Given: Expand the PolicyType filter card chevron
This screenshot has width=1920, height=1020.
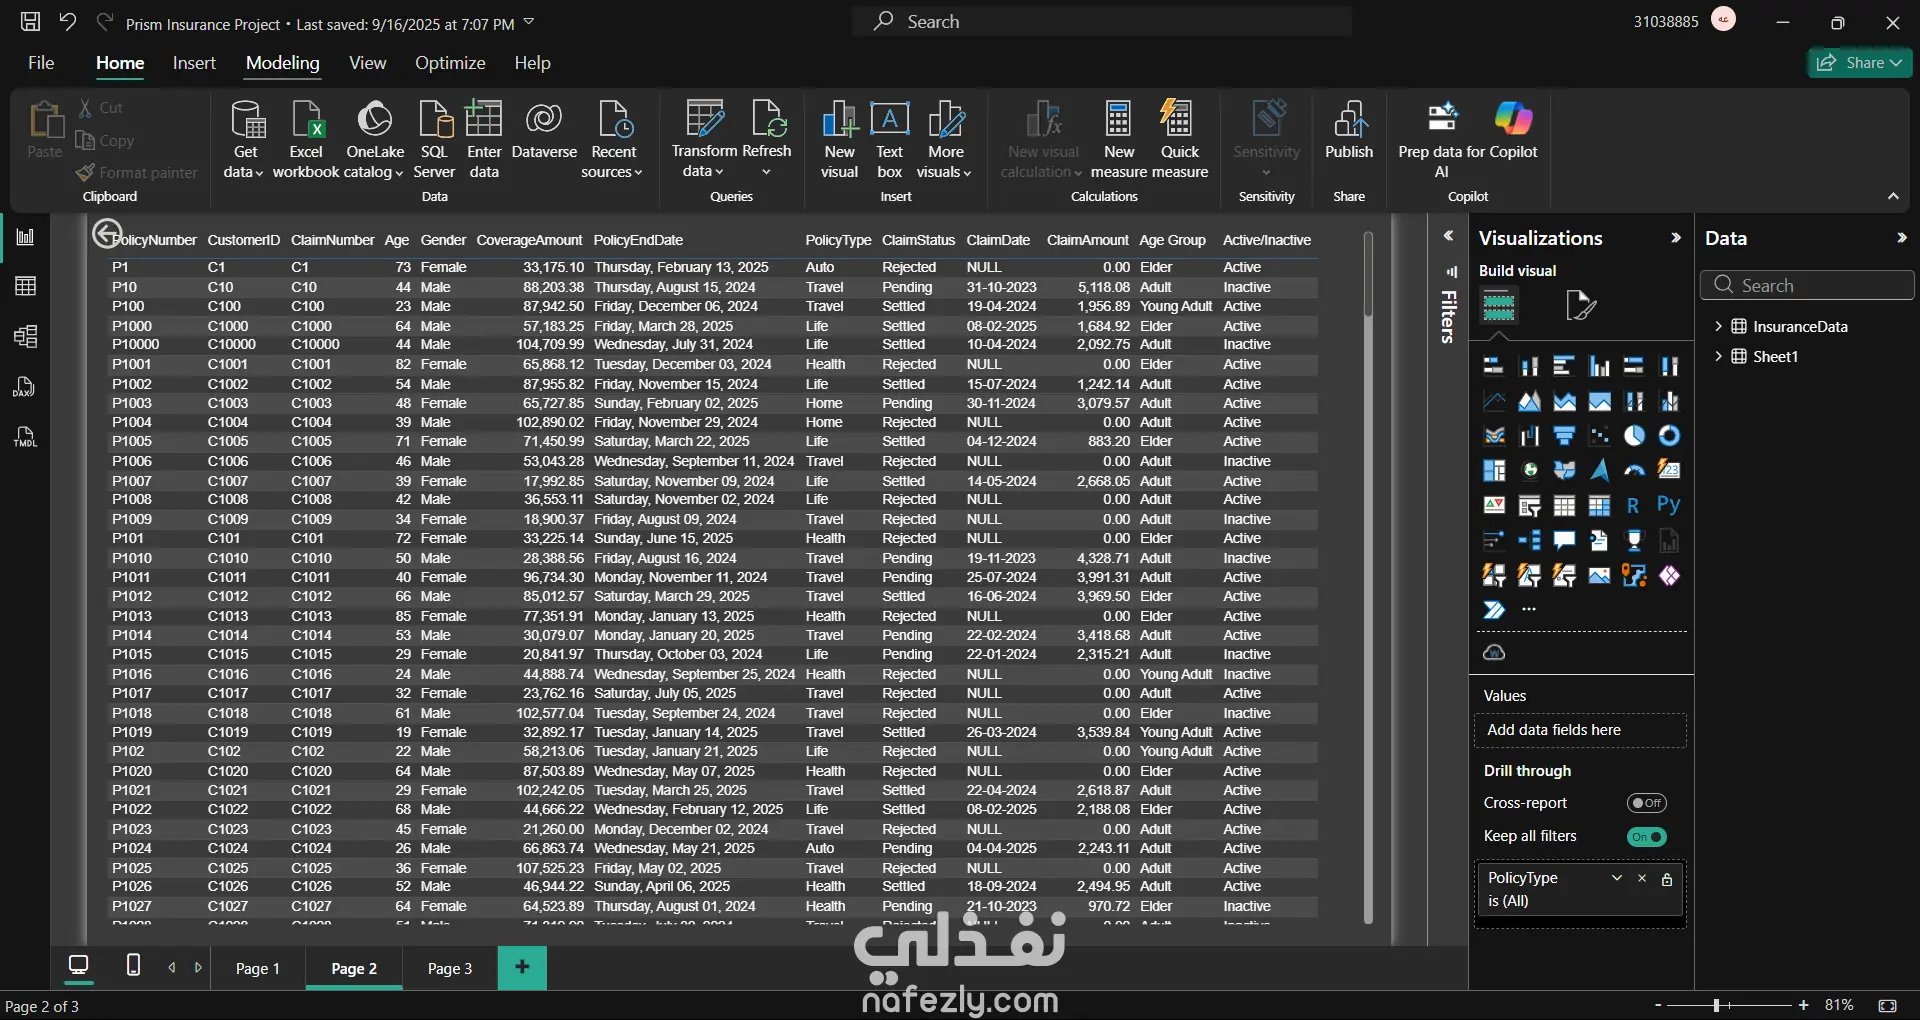Looking at the screenshot, I should (x=1617, y=878).
